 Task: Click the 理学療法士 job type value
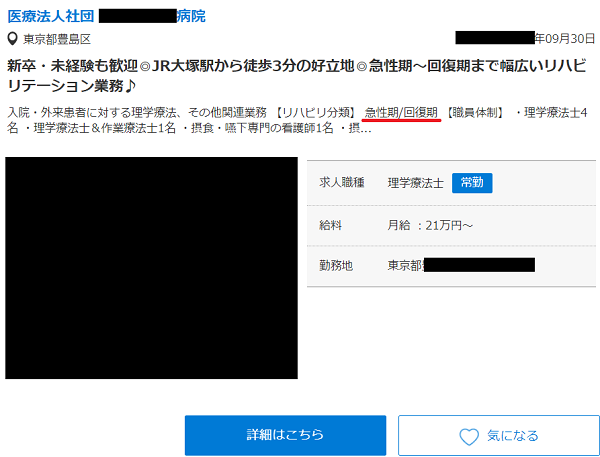pos(416,183)
